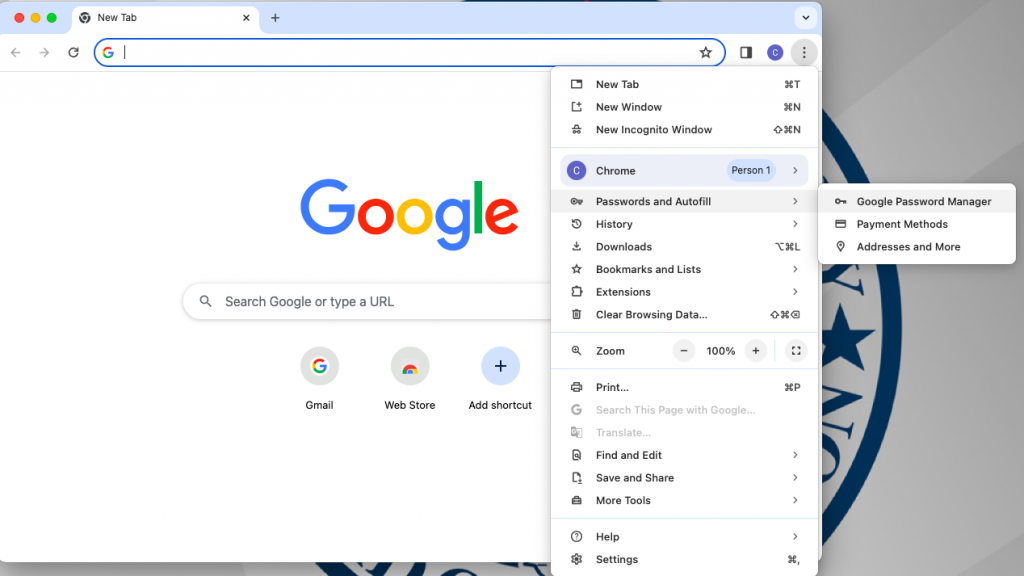The width and height of the screenshot is (1024, 576).
Task: Click the Bookmarks and Lists star icon
Action: click(x=576, y=269)
